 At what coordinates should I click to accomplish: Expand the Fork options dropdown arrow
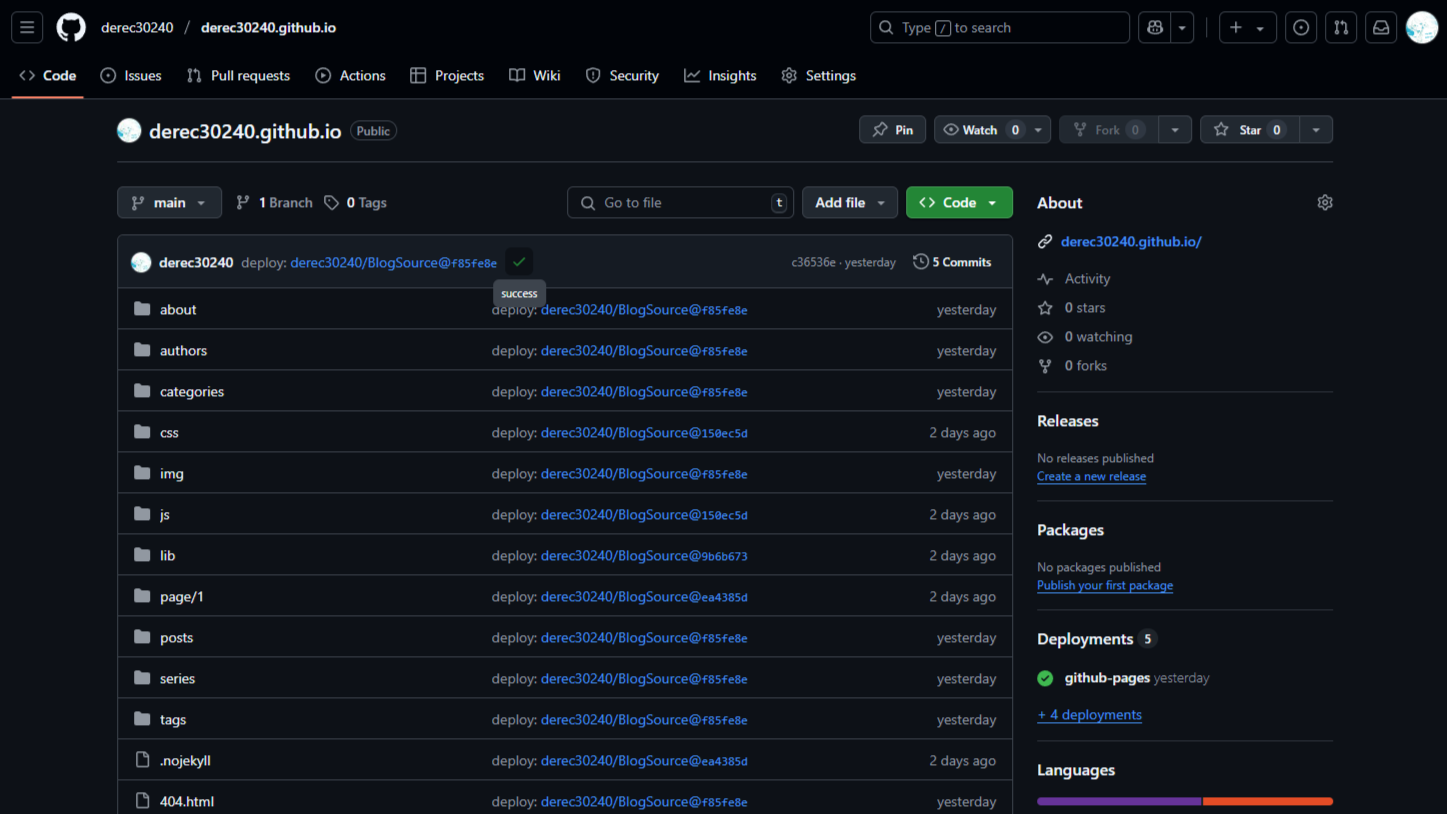[1175, 130]
